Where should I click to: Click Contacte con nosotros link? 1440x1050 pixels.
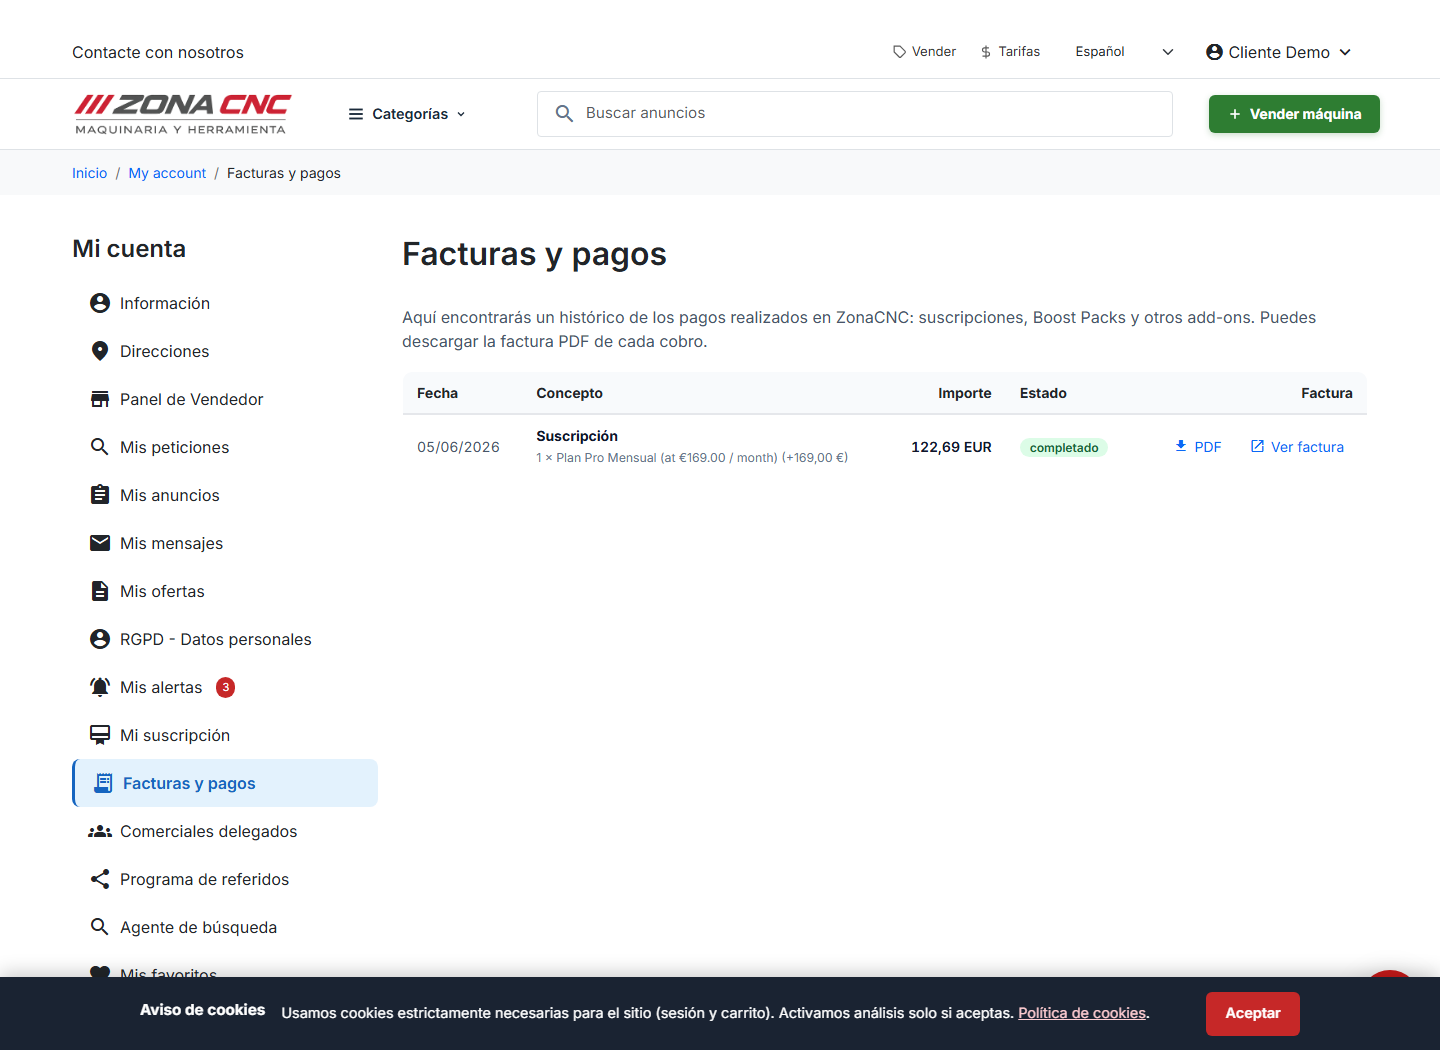(158, 52)
